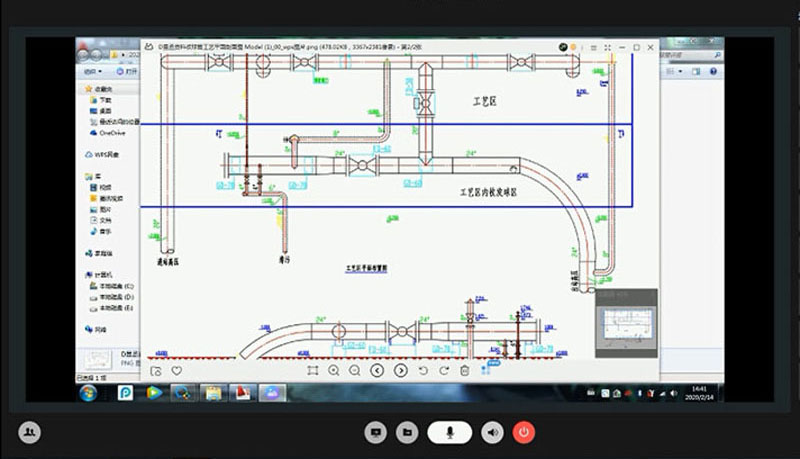
Task: Select OneDrive in the navigation pane
Action: click(x=111, y=132)
